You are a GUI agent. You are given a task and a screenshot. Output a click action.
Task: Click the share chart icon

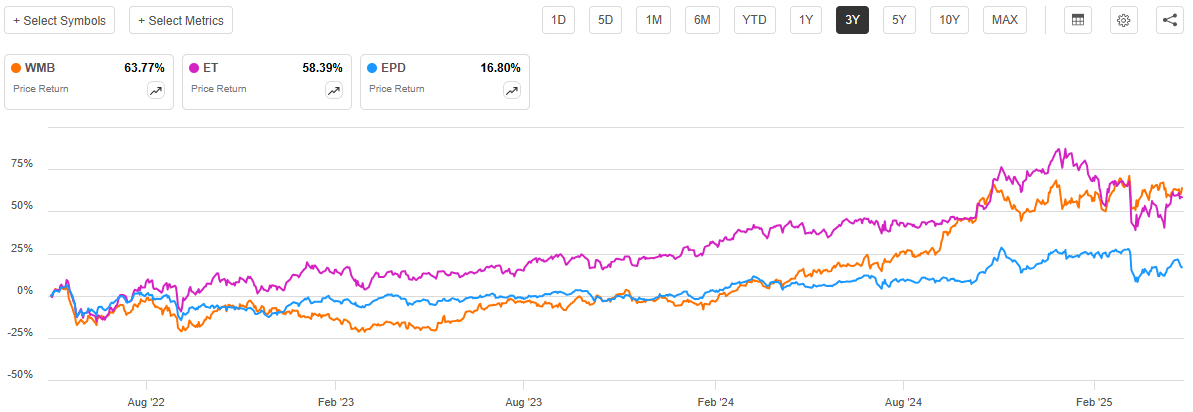(1170, 20)
